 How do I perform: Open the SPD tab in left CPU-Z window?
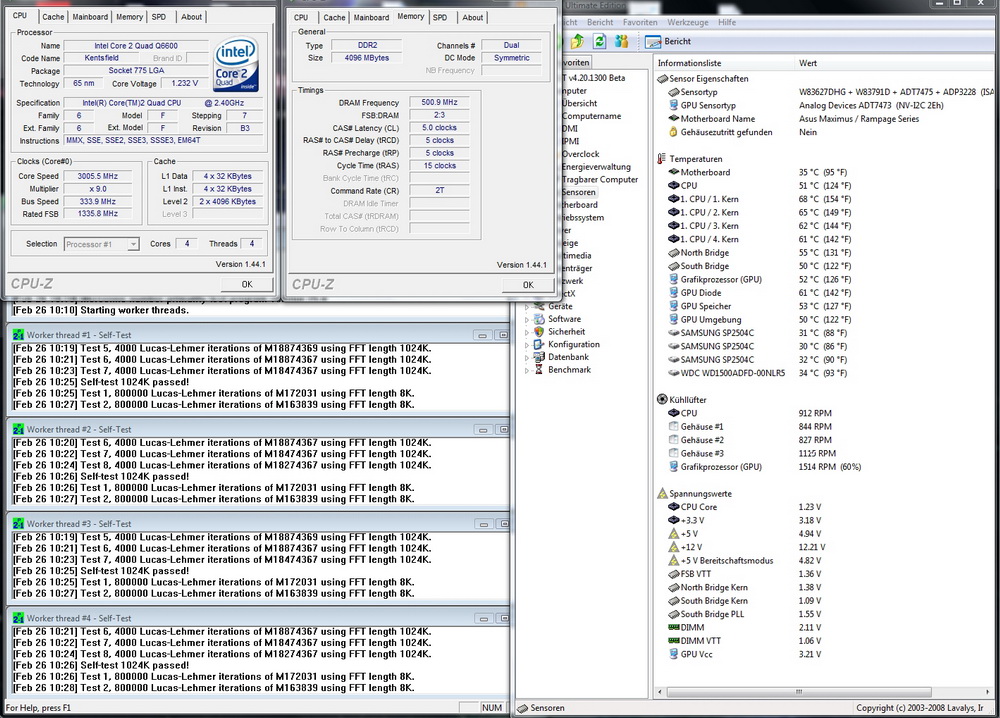tap(159, 17)
